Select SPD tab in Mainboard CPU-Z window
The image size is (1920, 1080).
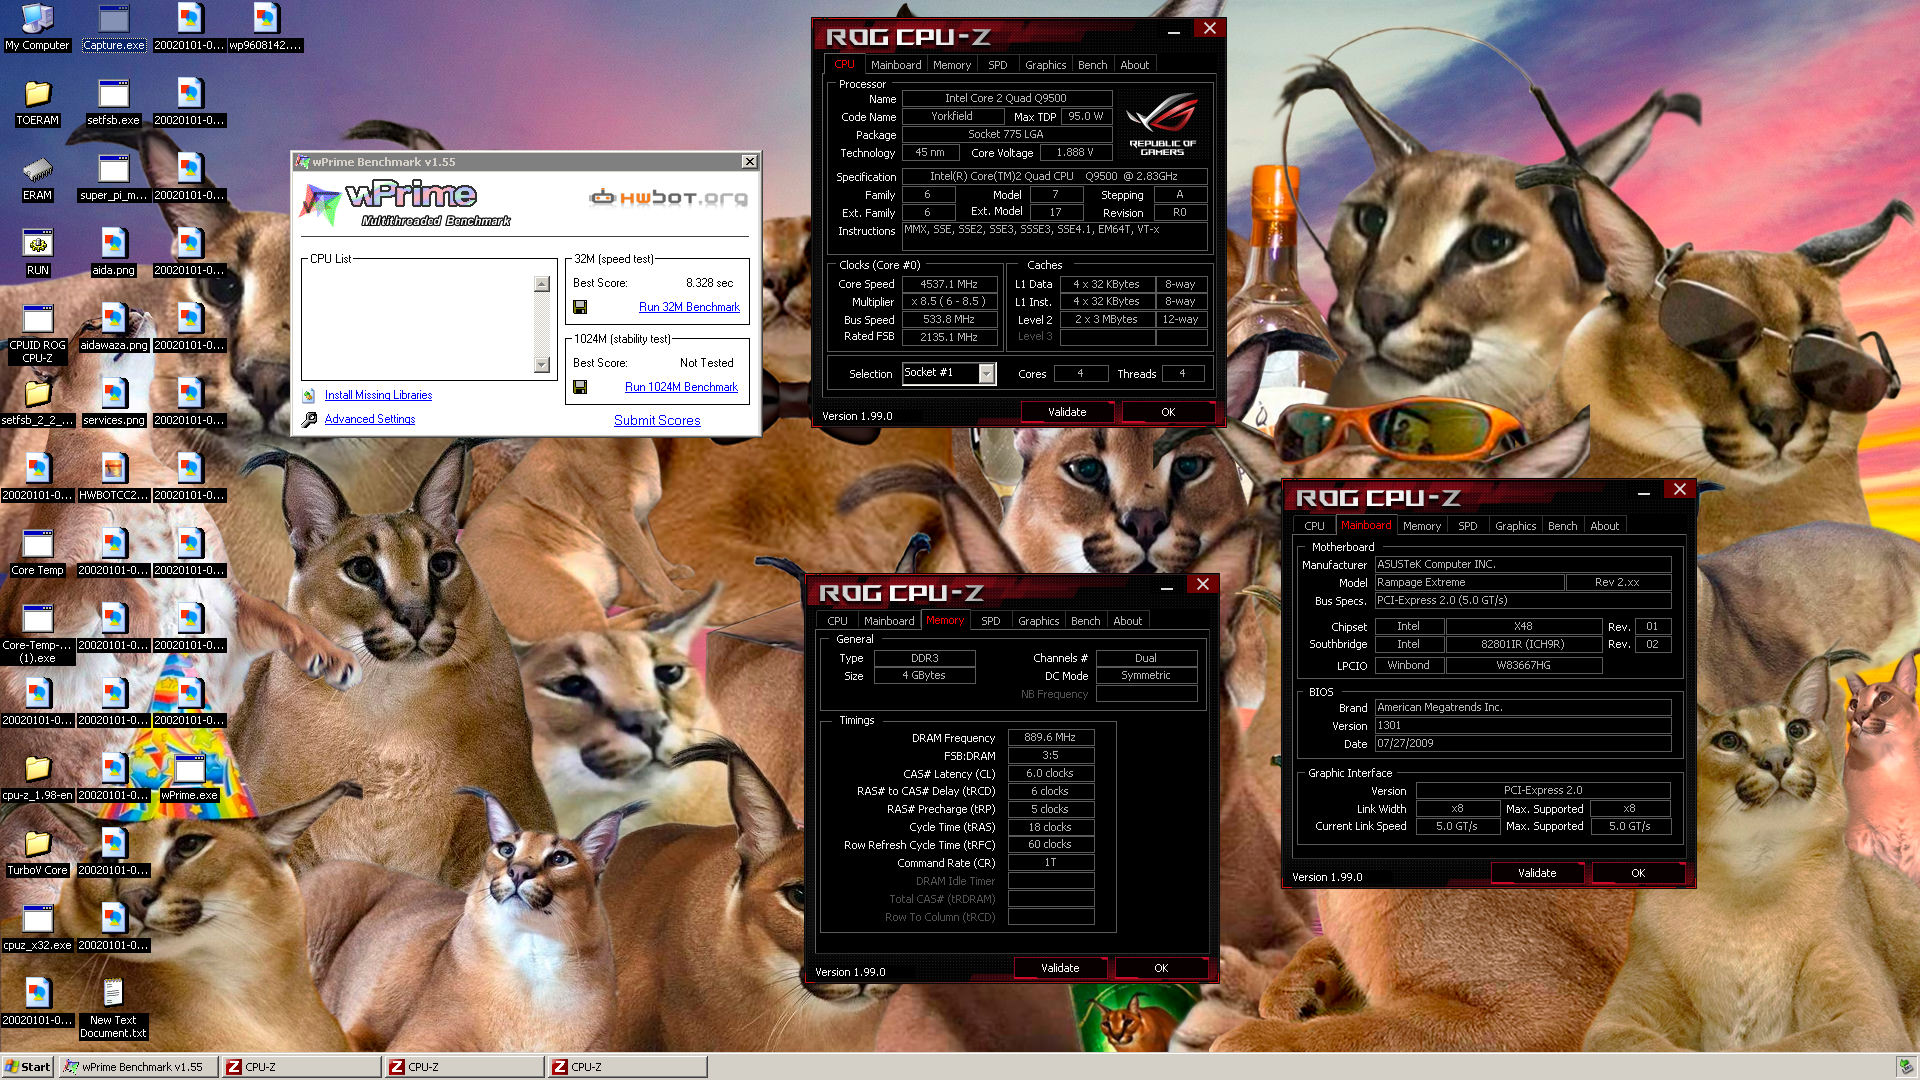pos(1467,526)
